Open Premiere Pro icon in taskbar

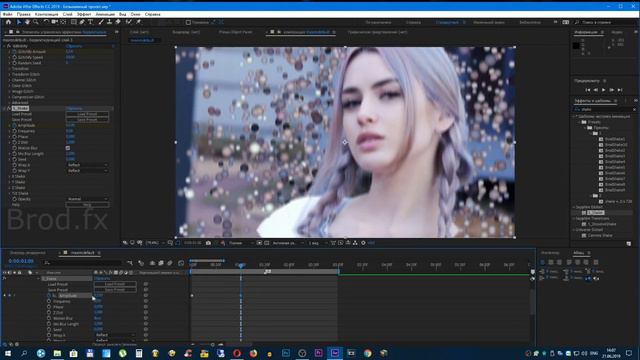pyautogui.click(x=318, y=353)
